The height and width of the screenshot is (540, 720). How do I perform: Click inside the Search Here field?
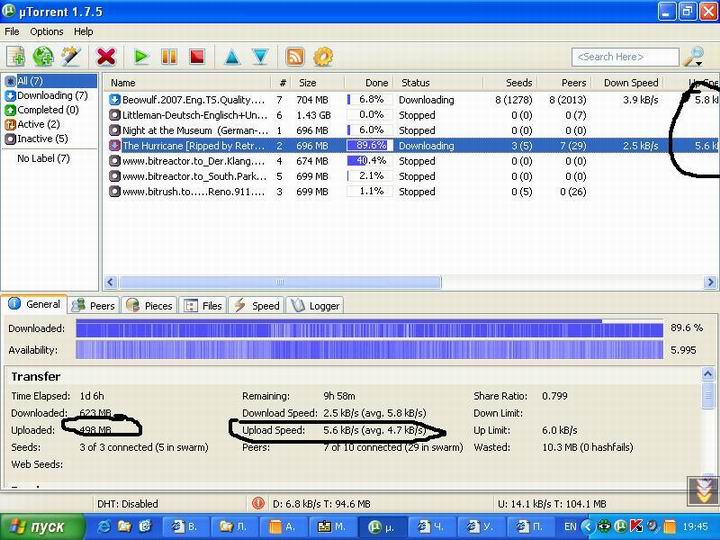[x=625, y=57]
